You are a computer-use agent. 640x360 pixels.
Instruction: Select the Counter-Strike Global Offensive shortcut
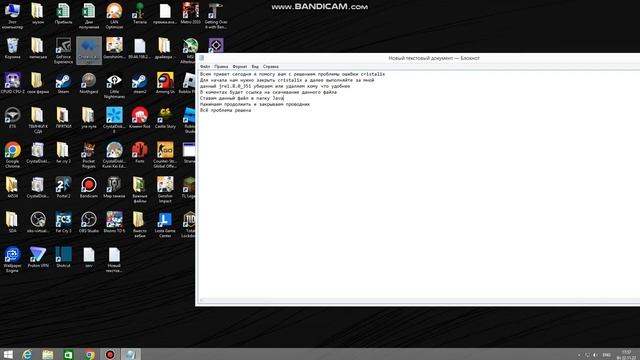[165, 155]
